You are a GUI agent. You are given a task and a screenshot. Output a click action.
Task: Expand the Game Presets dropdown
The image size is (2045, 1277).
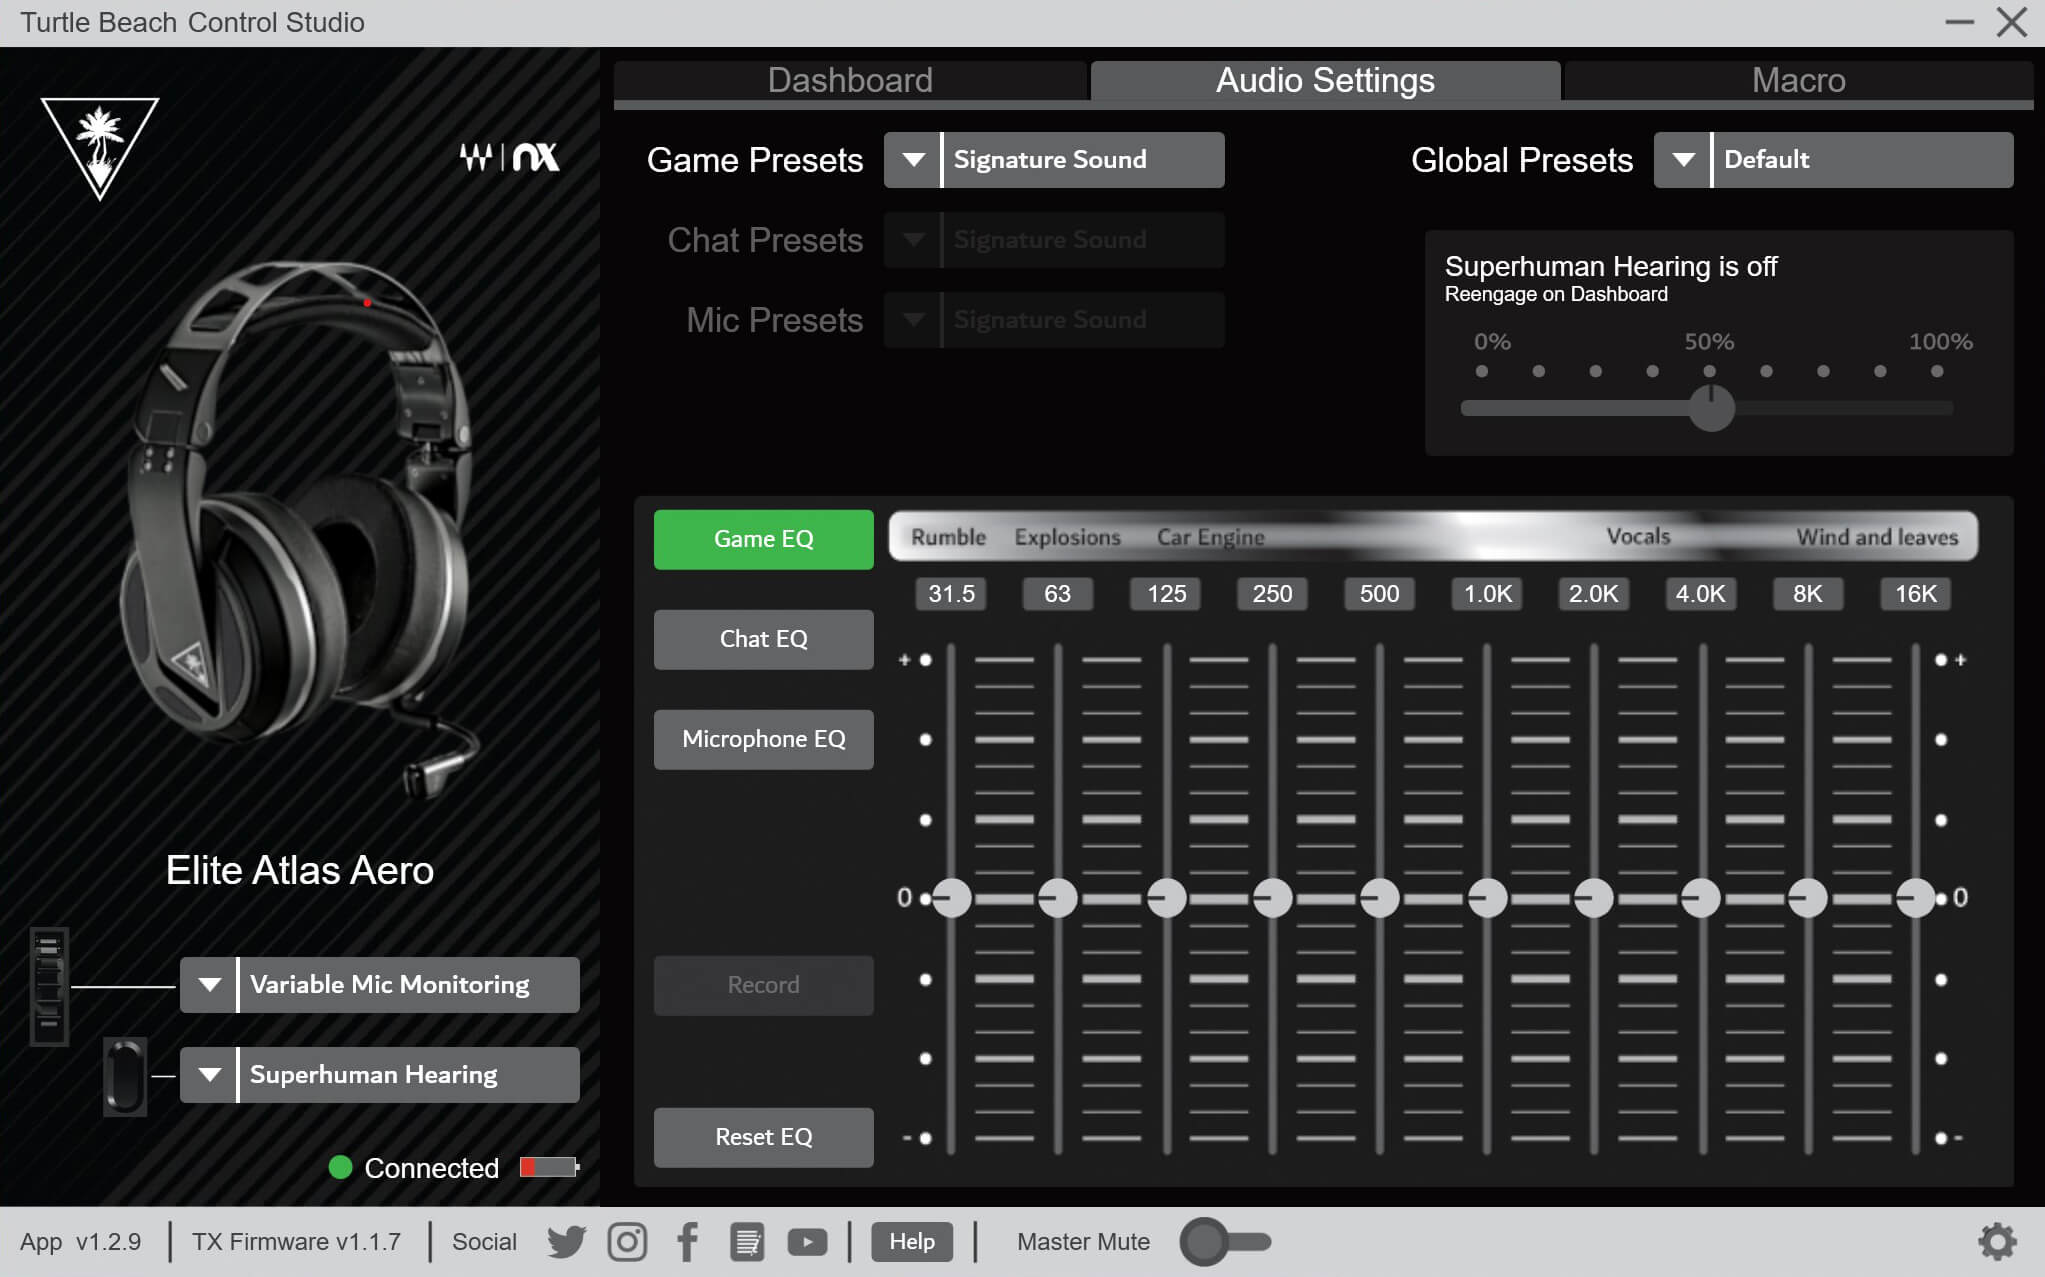point(912,160)
